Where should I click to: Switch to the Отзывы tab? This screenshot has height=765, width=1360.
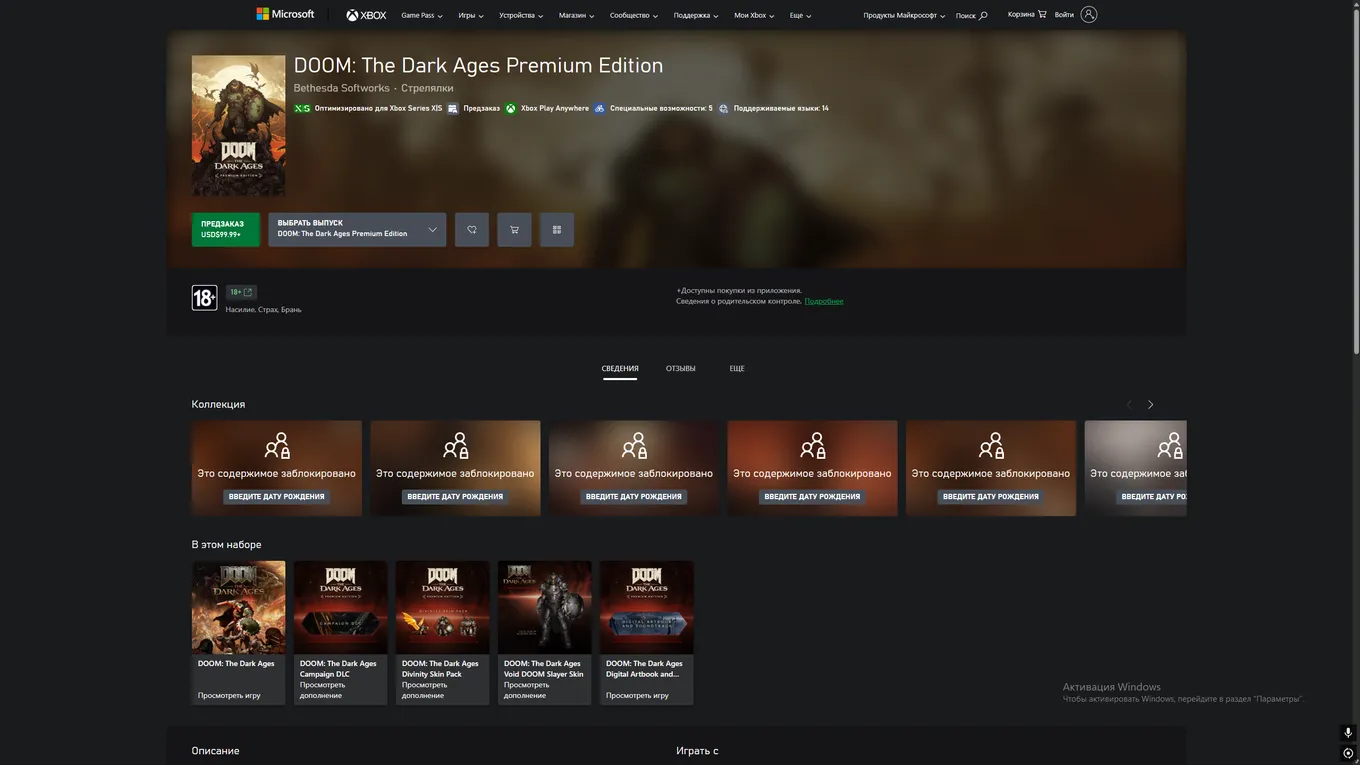coord(681,369)
